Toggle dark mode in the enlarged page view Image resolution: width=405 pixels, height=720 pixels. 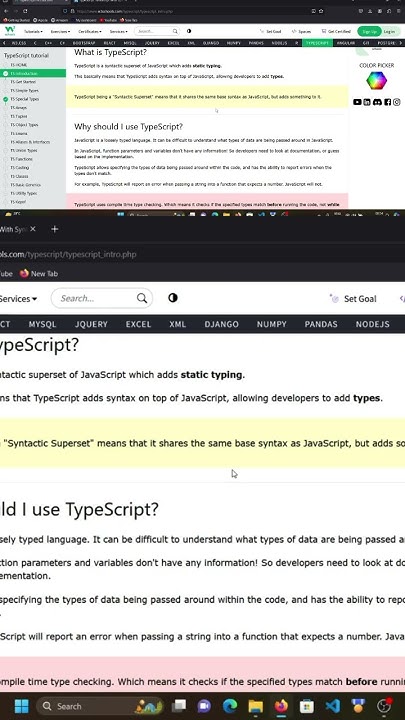tap(173, 298)
